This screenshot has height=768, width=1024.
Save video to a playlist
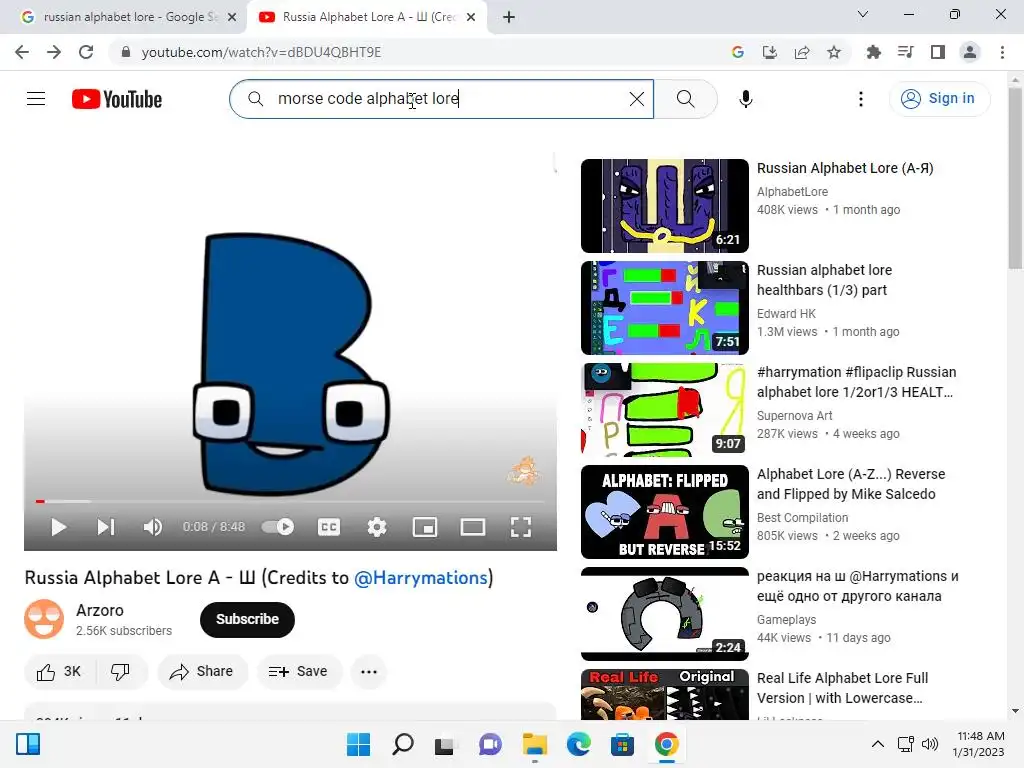coord(298,671)
